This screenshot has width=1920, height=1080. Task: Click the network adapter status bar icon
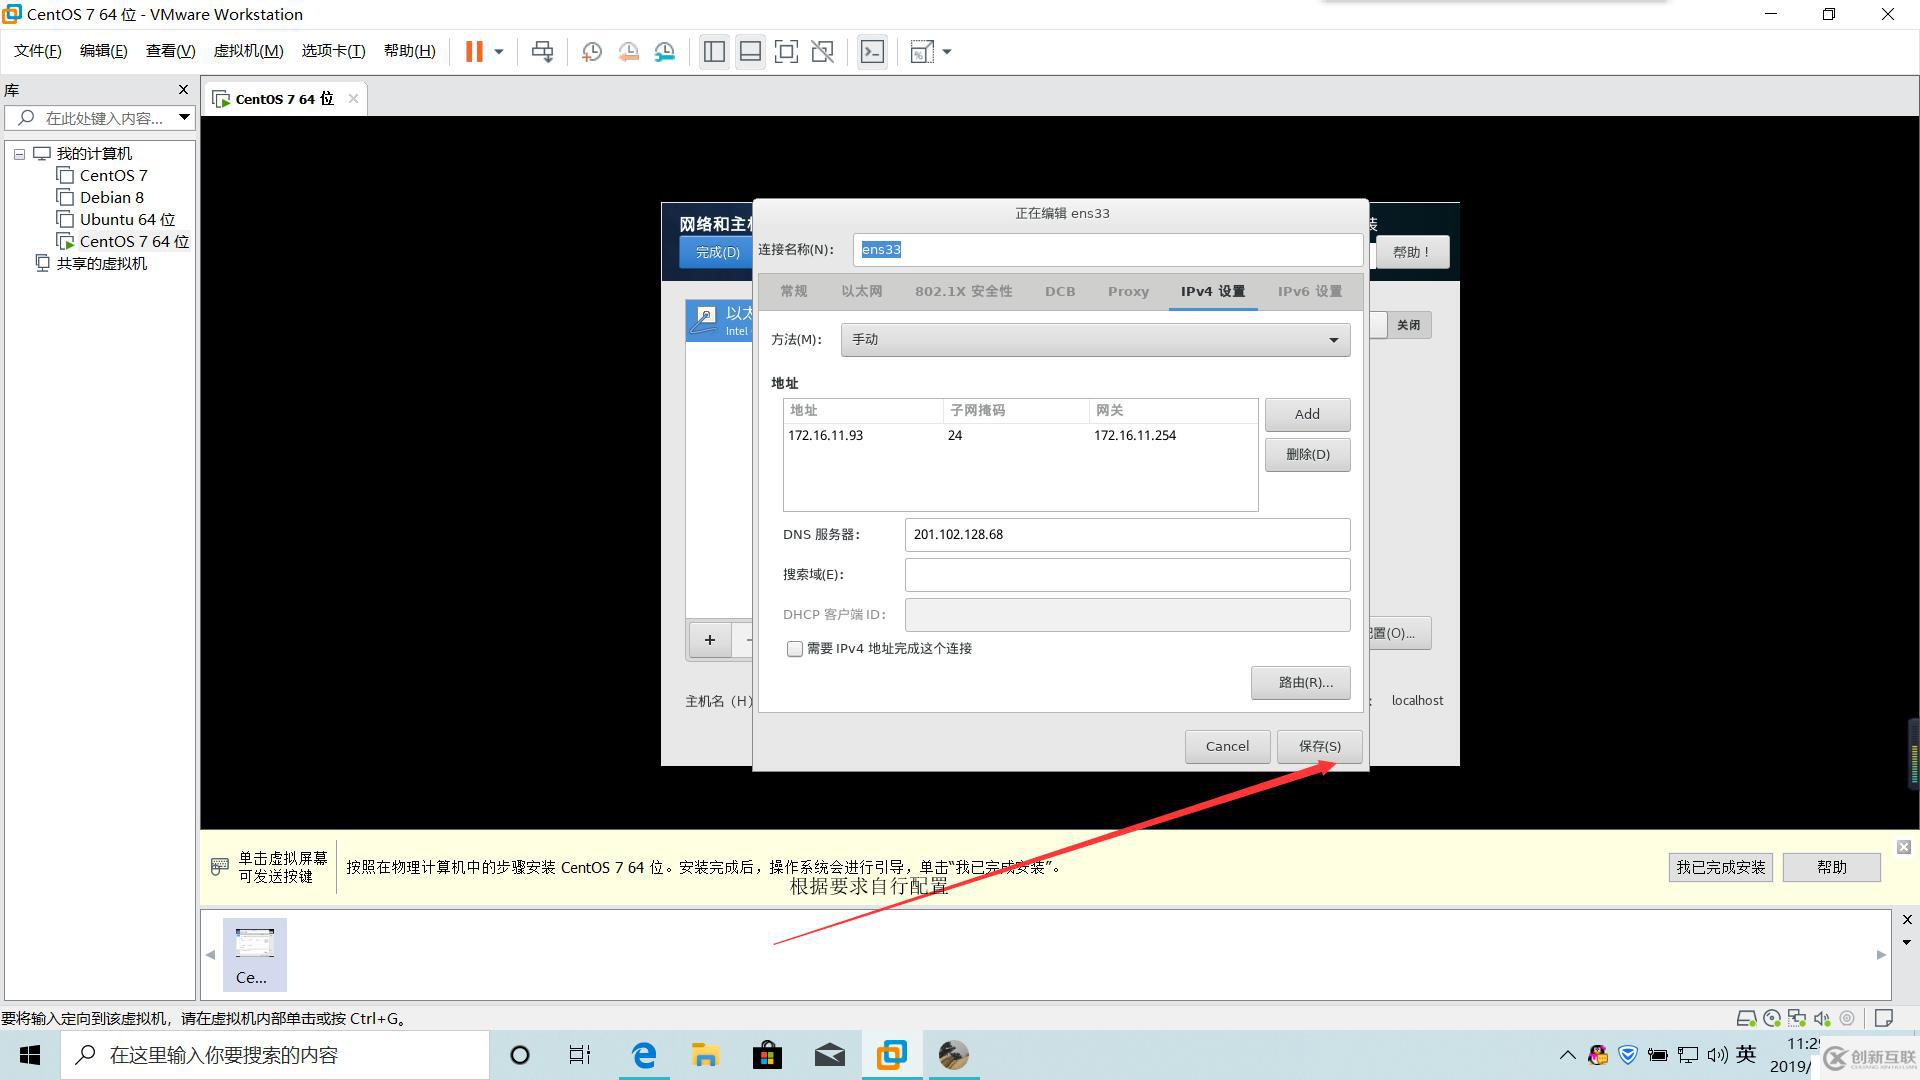(x=1797, y=1018)
